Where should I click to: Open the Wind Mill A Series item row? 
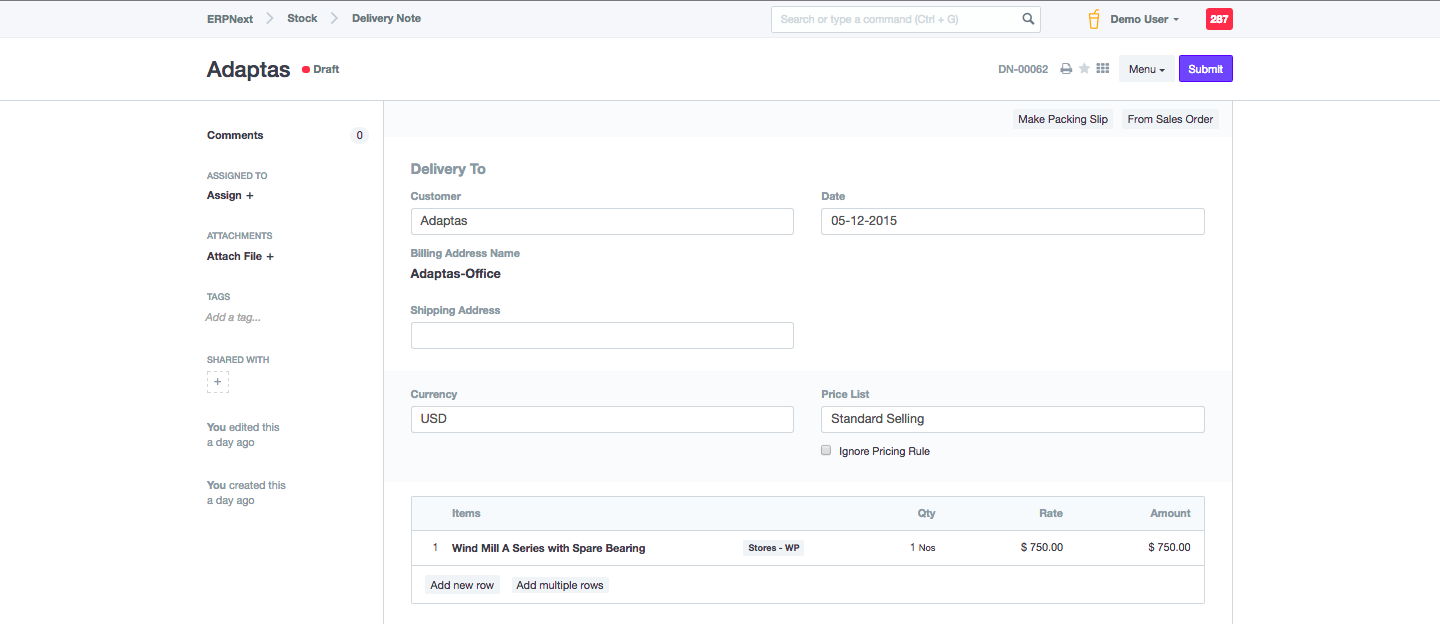pyautogui.click(x=548, y=548)
